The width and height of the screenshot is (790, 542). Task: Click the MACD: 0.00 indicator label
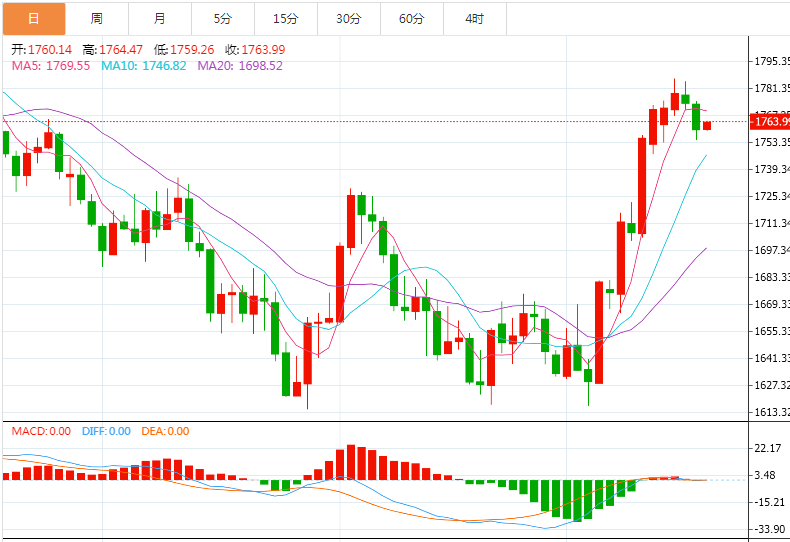tap(41, 431)
